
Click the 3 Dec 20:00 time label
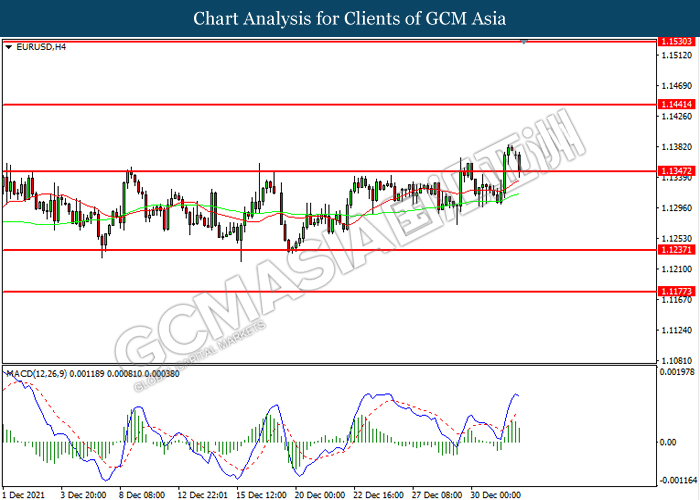[x=84, y=495]
